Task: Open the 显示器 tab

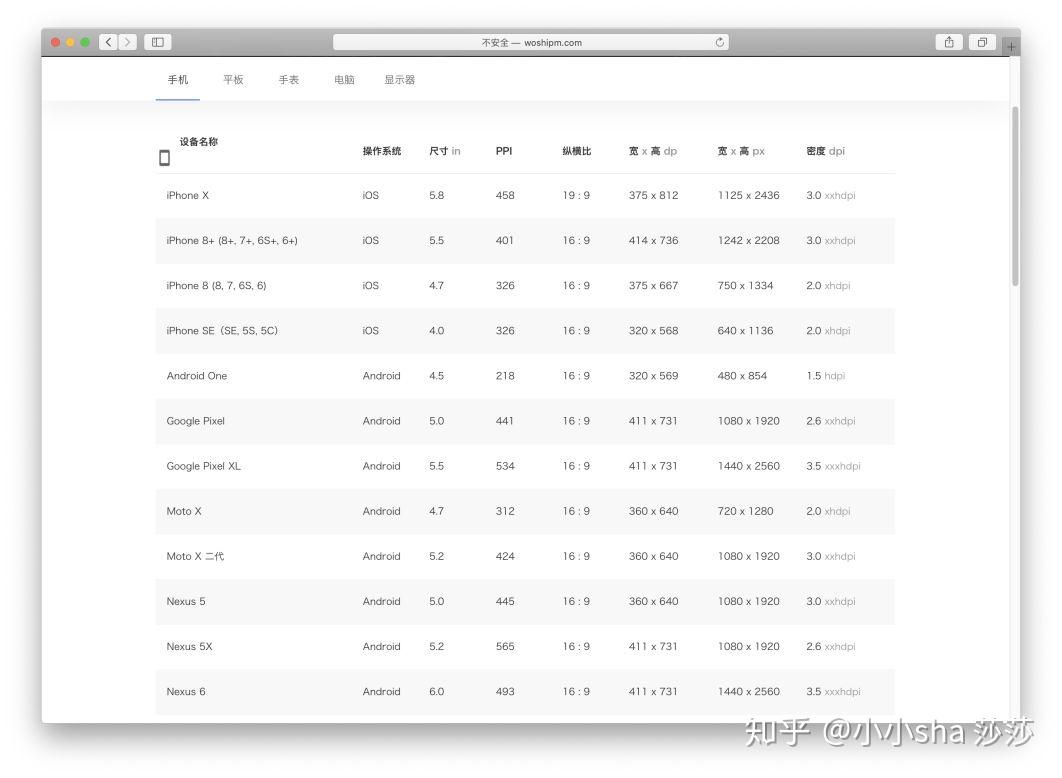Action: [400, 80]
